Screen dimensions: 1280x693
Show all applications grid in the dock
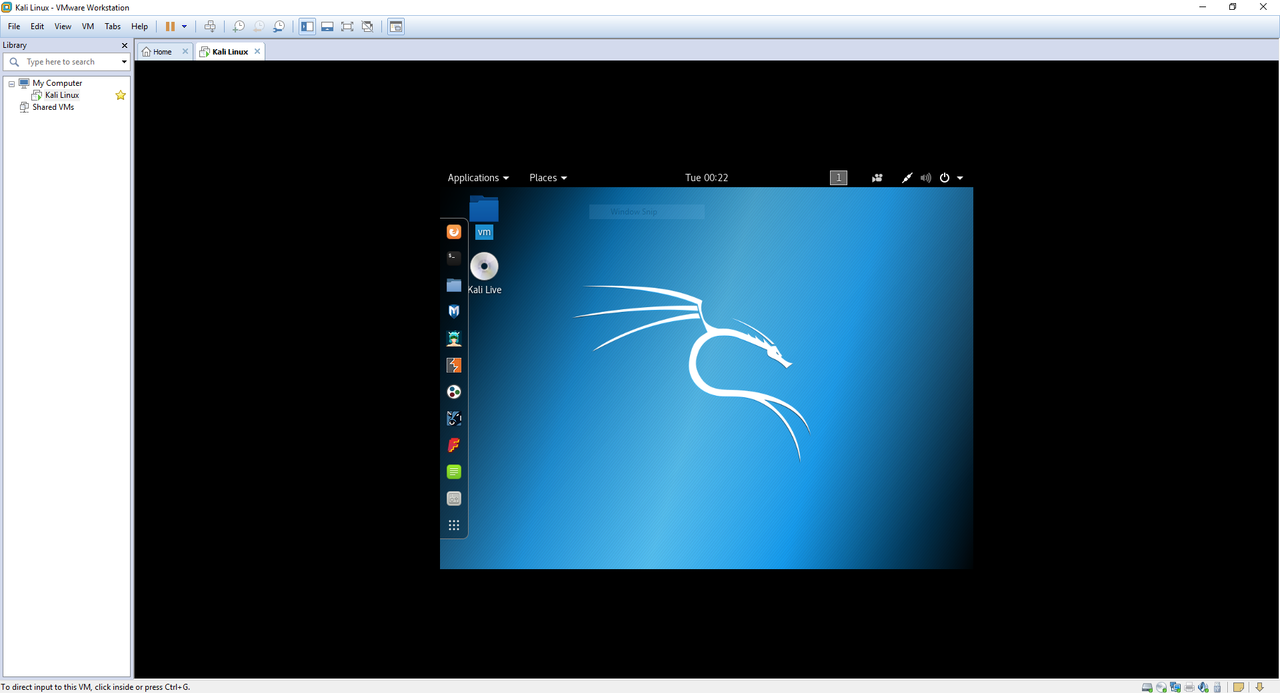pyautogui.click(x=454, y=525)
